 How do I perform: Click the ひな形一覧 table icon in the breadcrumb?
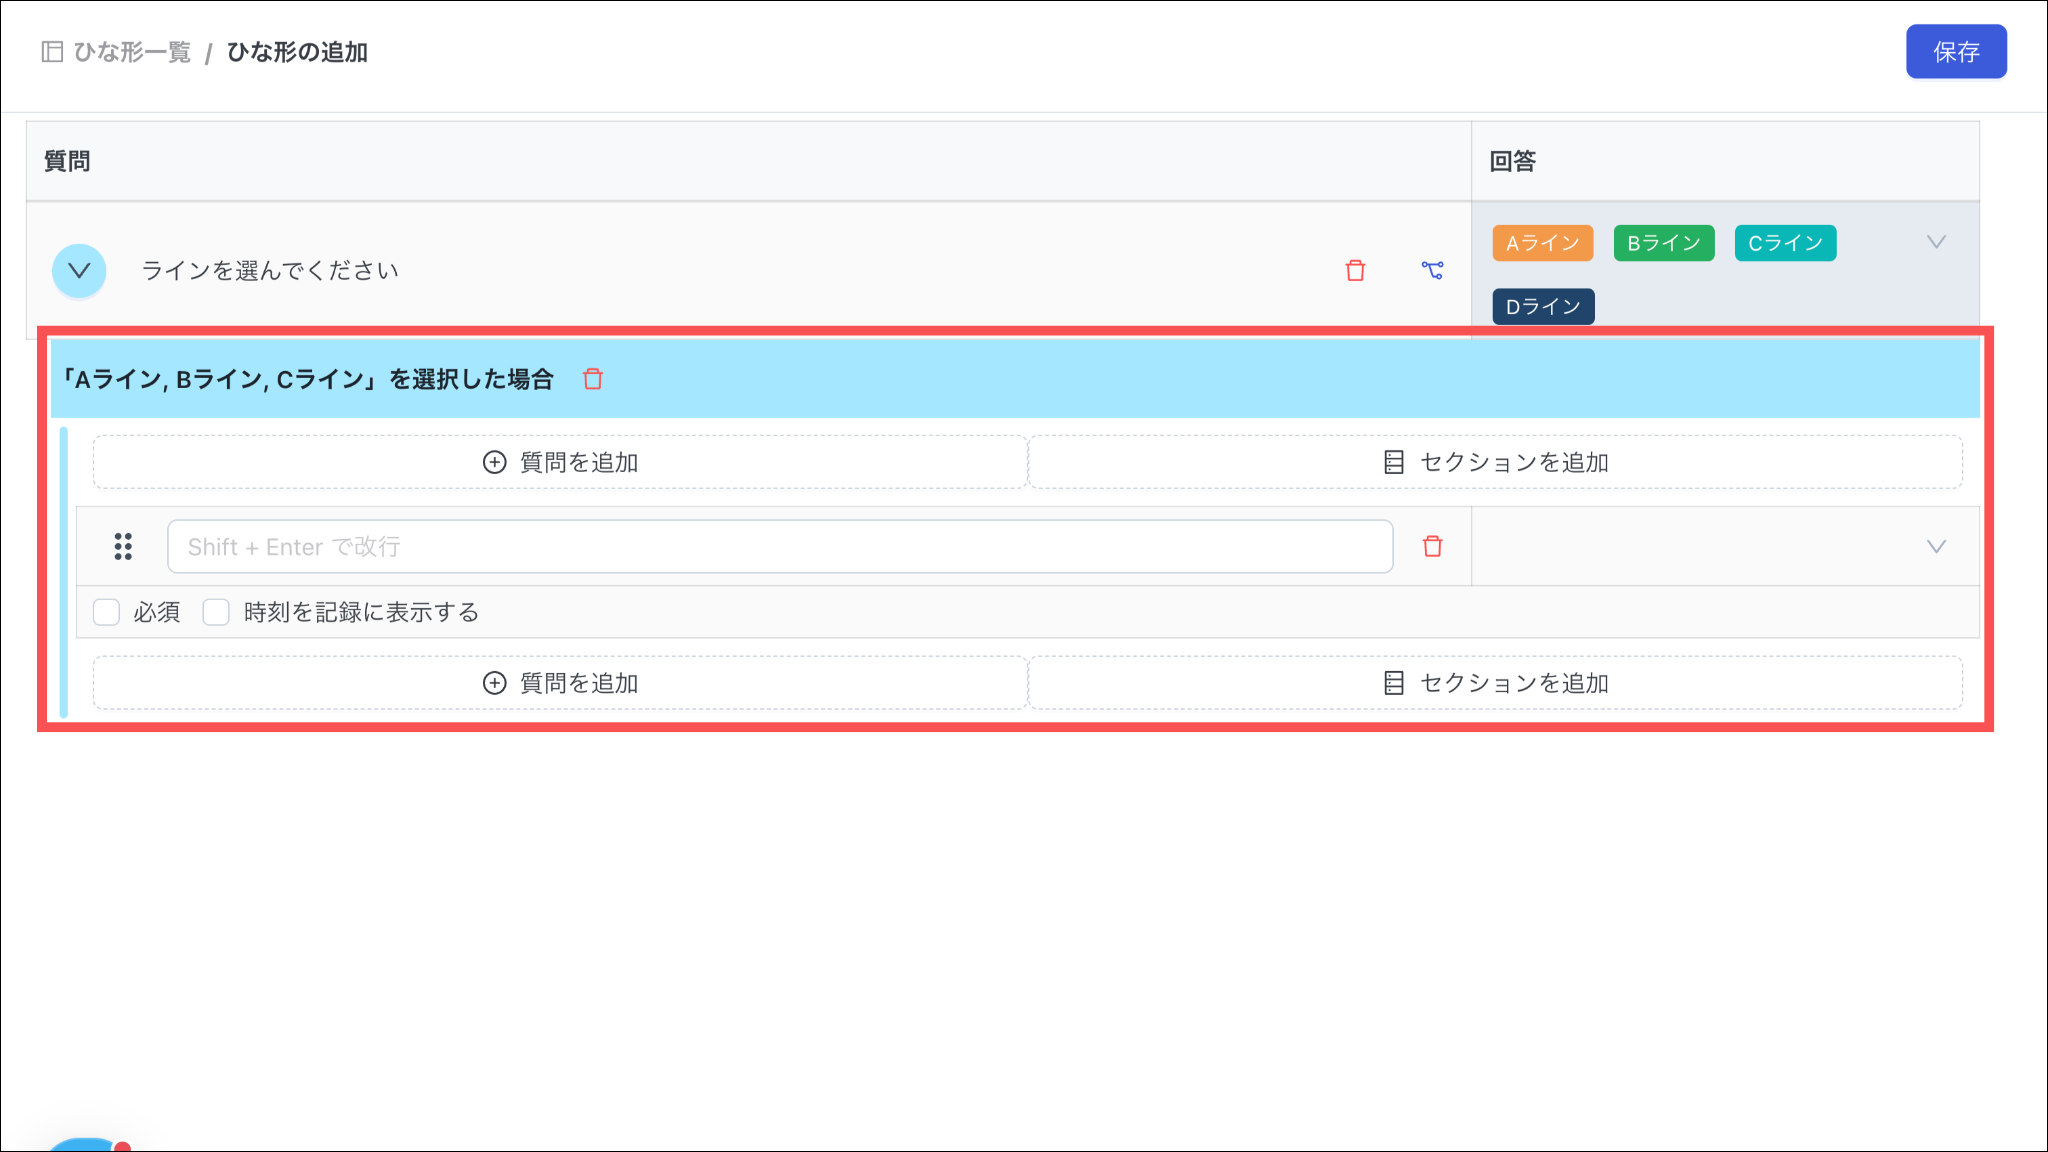[x=52, y=52]
